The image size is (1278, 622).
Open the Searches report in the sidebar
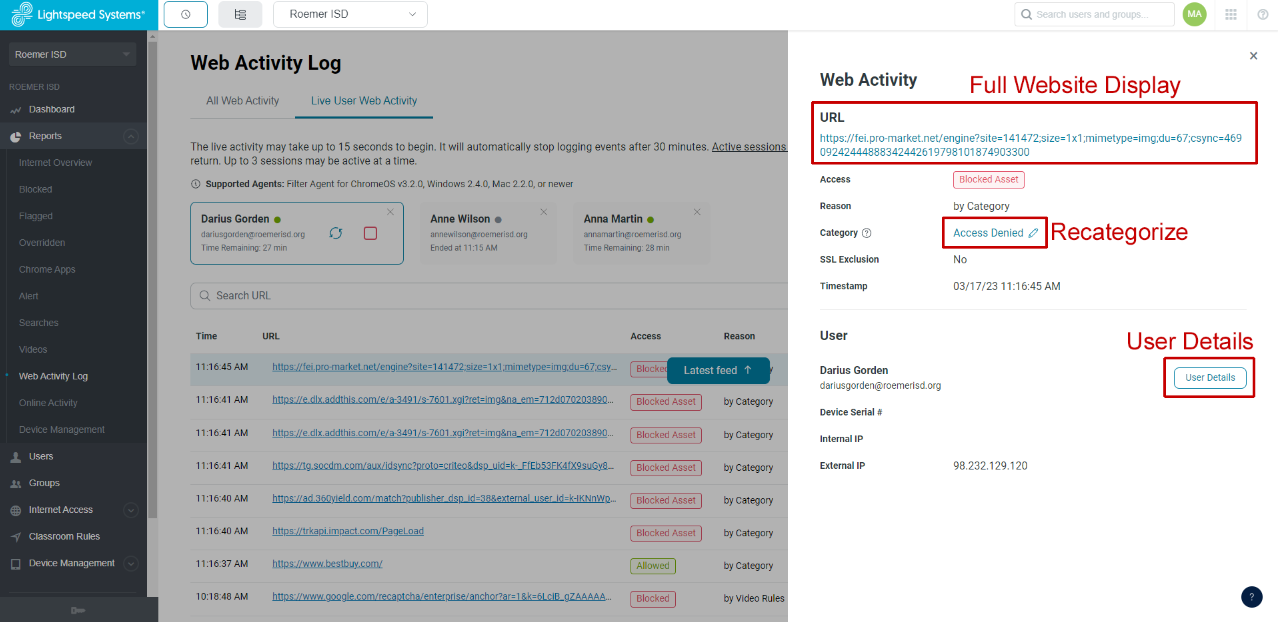(x=37, y=322)
